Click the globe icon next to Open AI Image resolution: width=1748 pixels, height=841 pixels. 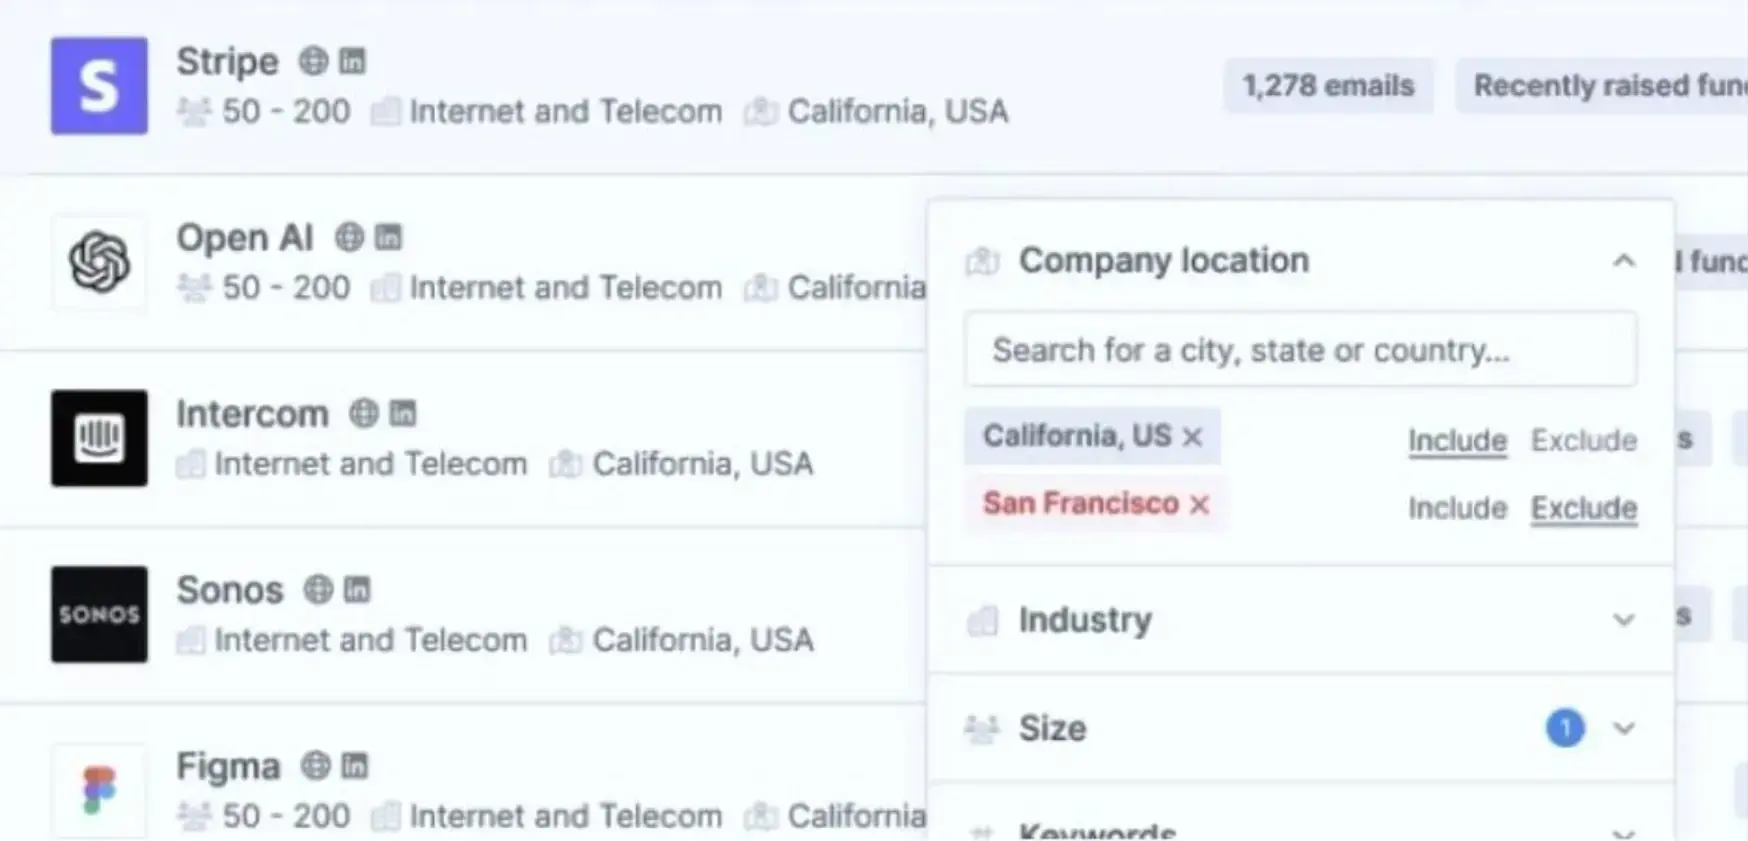[347, 237]
